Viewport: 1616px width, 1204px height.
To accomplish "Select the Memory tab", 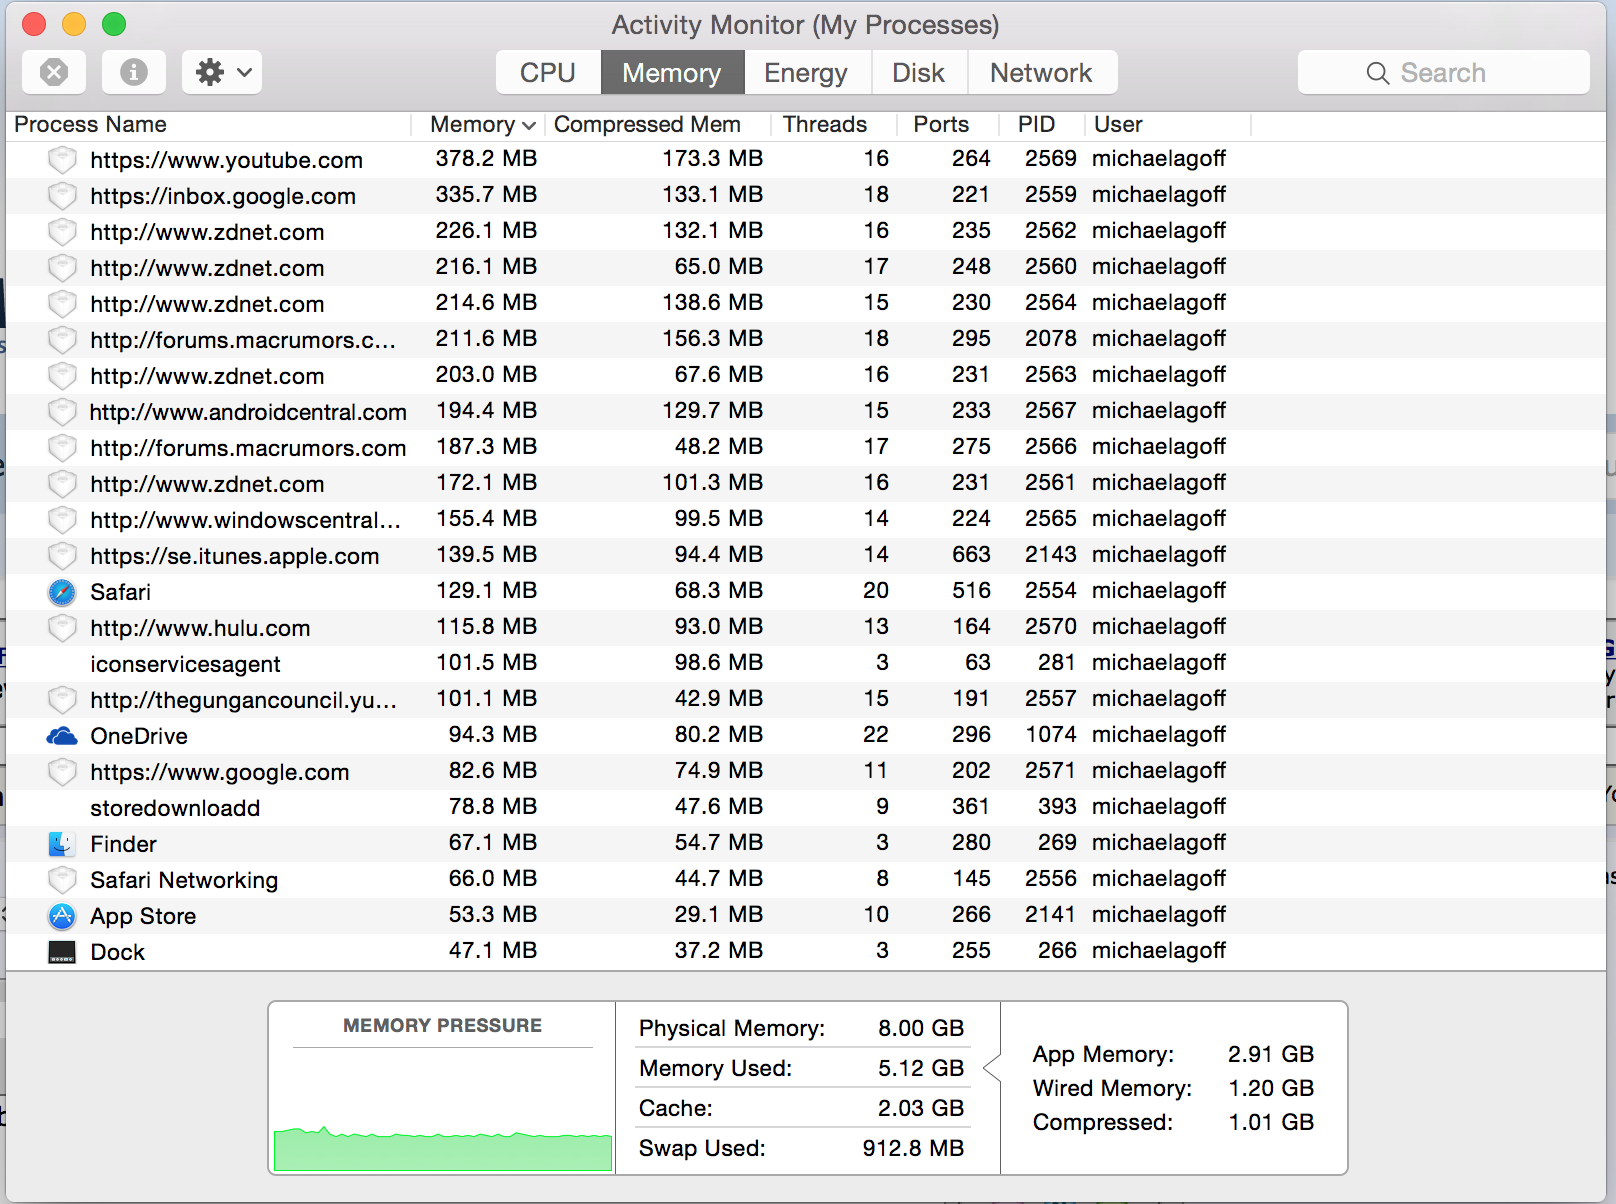I will click(x=672, y=72).
